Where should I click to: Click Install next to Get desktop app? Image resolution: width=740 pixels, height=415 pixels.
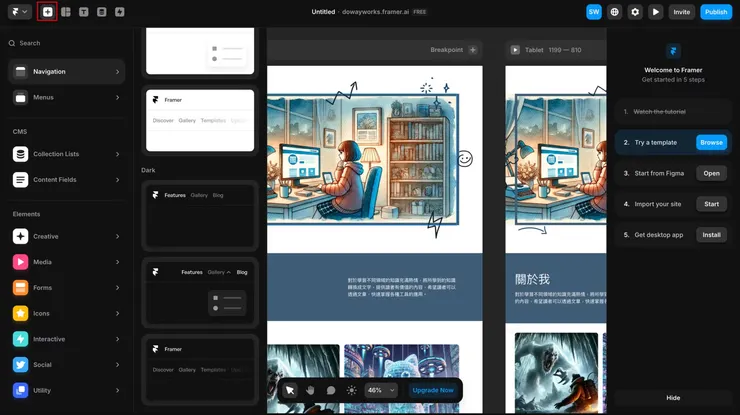pos(711,235)
